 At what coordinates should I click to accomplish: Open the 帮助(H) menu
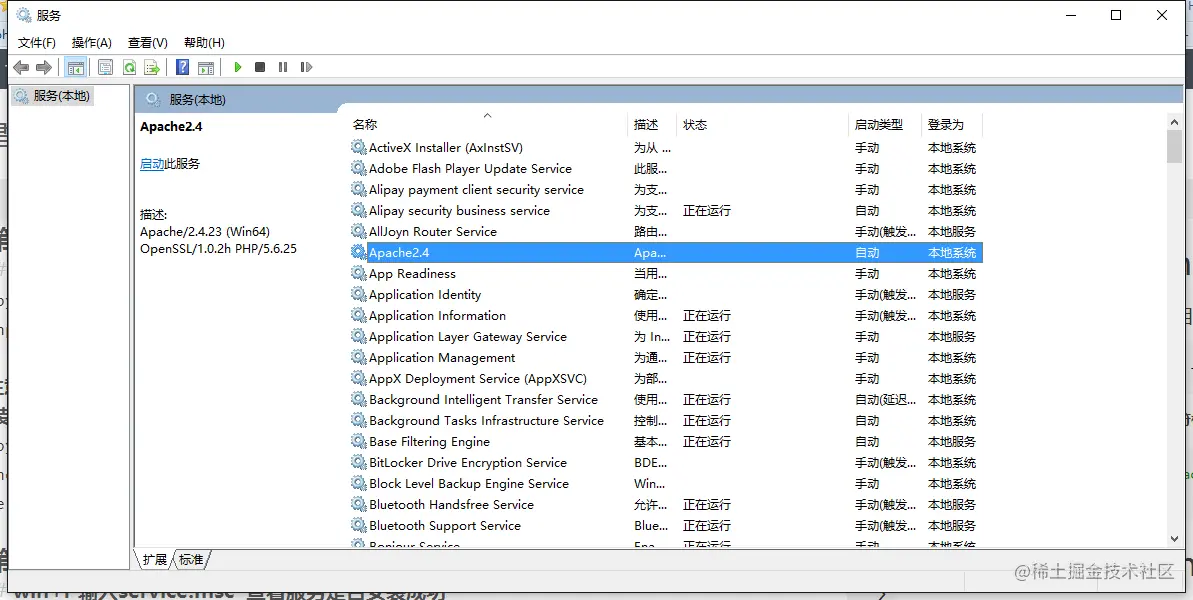click(204, 43)
